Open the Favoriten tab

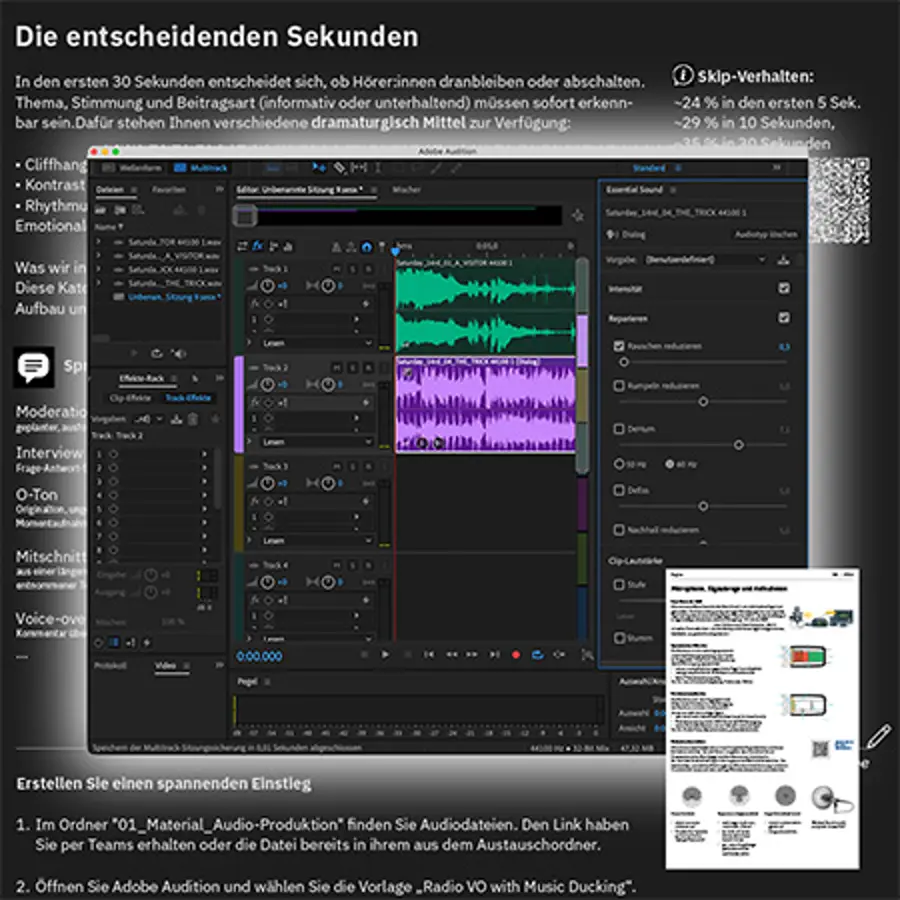coord(169,189)
